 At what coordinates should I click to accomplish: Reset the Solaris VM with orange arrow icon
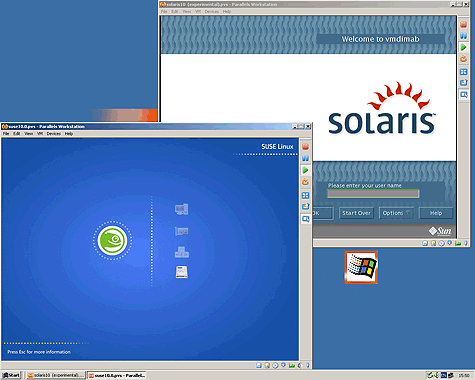(463, 59)
